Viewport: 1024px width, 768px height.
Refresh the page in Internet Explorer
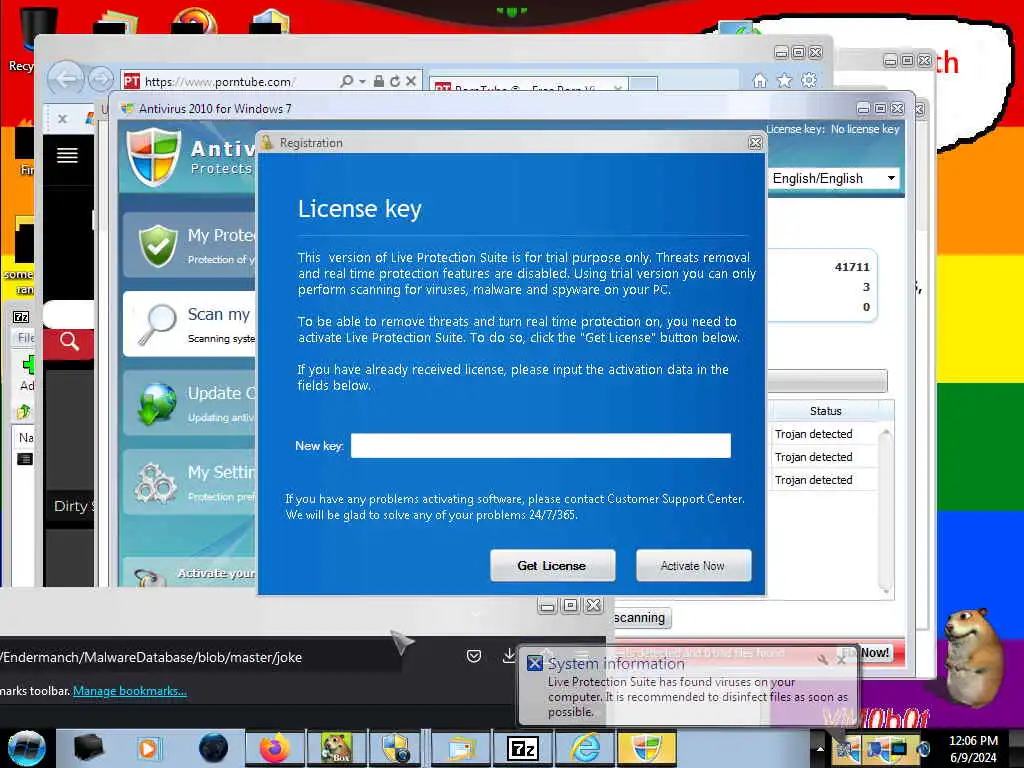coord(394,81)
